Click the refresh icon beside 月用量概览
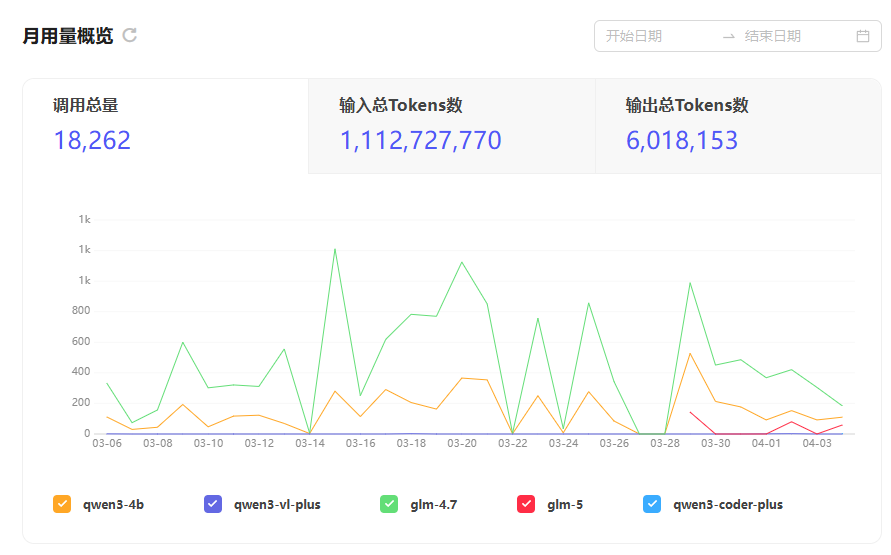The height and width of the screenshot is (555, 891). point(130,36)
